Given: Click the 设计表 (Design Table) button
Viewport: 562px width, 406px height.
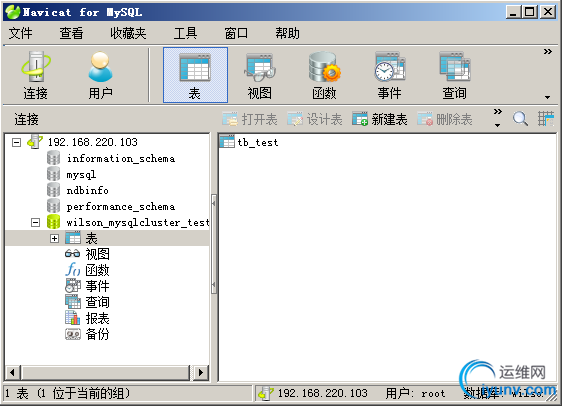Looking at the screenshot, I should click(315, 119).
